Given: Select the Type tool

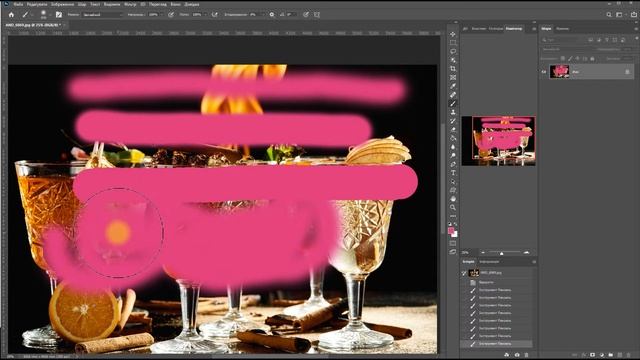Looking at the screenshot, I should [453, 173].
